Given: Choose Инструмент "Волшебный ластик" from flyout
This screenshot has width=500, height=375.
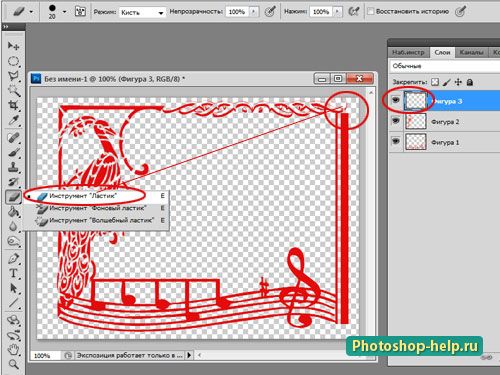Looking at the screenshot, I should [x=101, y=220].
